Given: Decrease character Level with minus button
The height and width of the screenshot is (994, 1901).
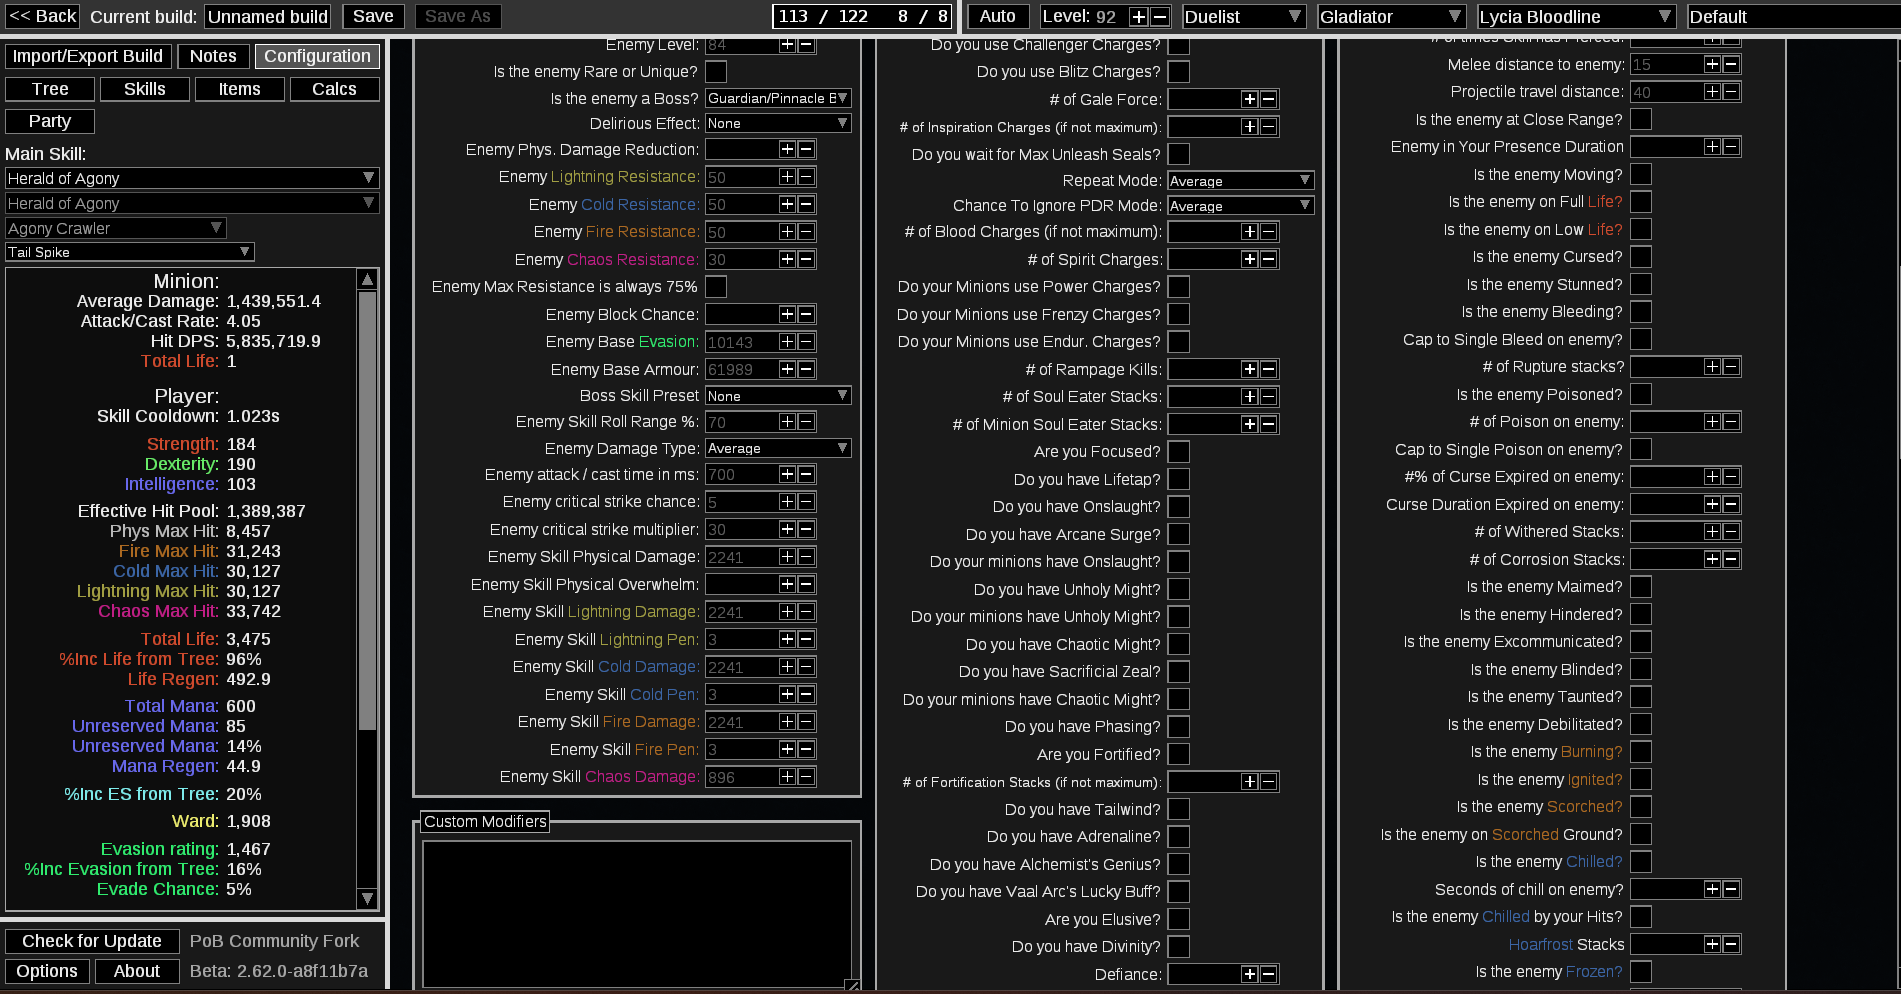Looking at the screenshot, I should [1160, 16].
